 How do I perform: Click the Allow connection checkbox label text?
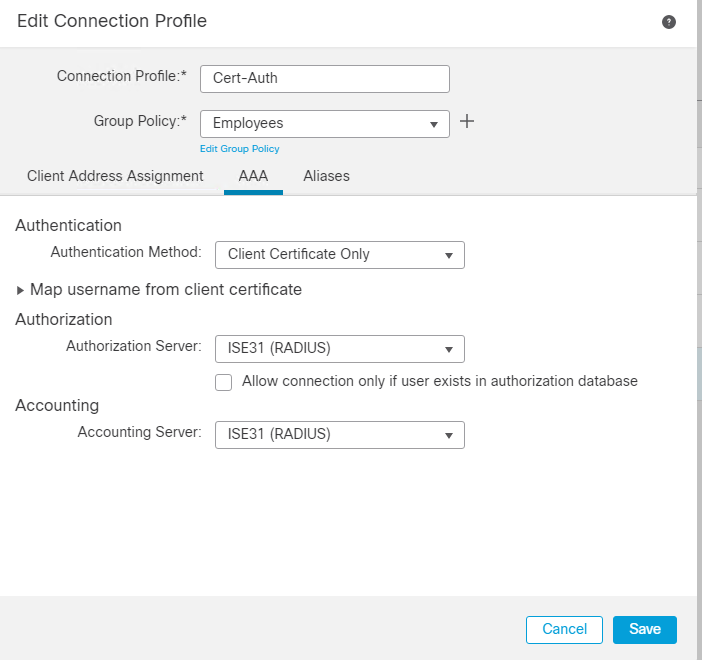440,381
